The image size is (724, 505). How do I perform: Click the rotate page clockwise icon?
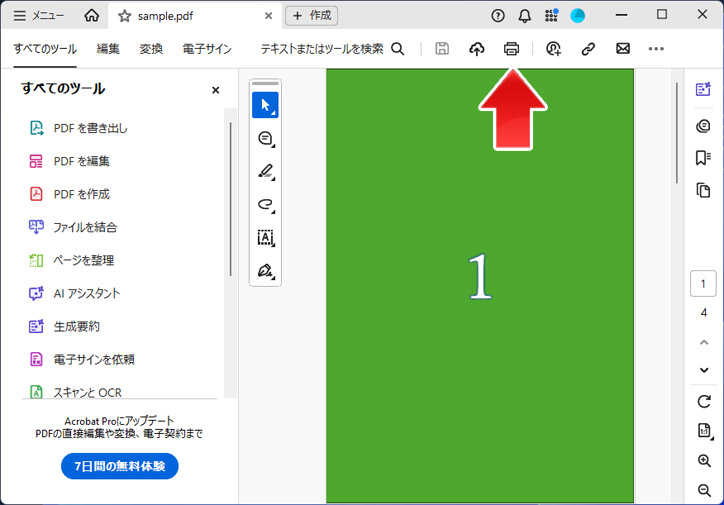click(x=704, y=402)
